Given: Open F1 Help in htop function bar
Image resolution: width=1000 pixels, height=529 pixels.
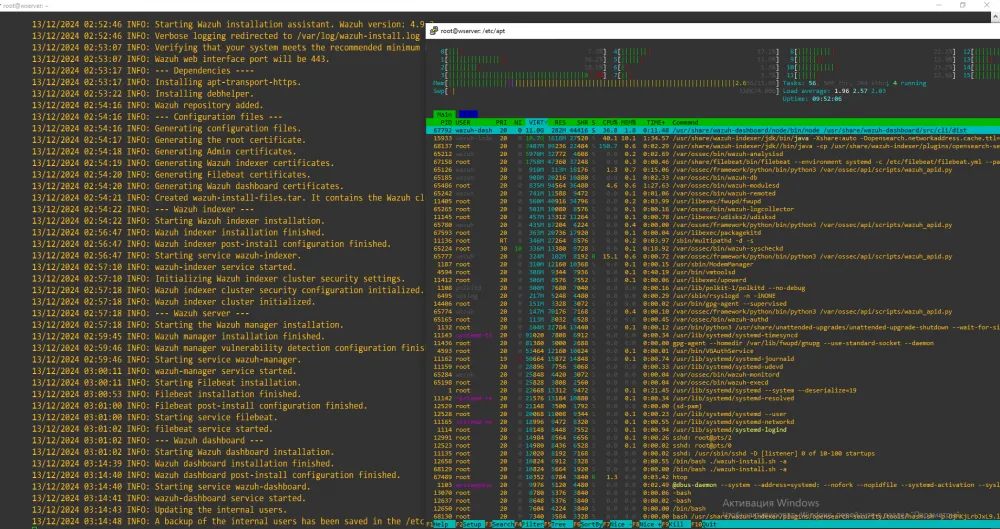Looking at the screenshot, I should pyautogui.click(x=441, y=525).
